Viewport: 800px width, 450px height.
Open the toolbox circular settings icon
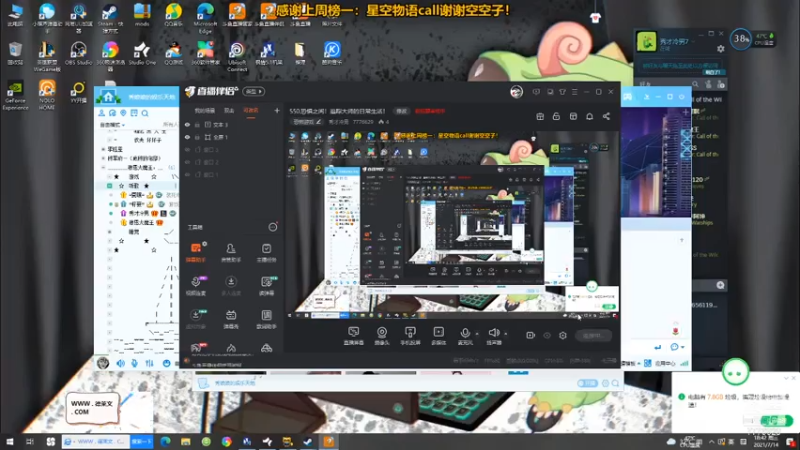[x=273, y=227]
